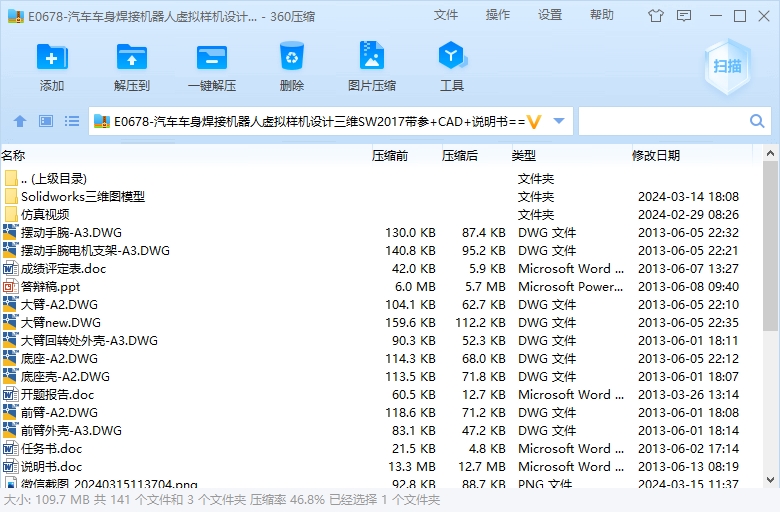Click the scrollbar up arrow
780x512 pixels.
(x=770, y=154)
